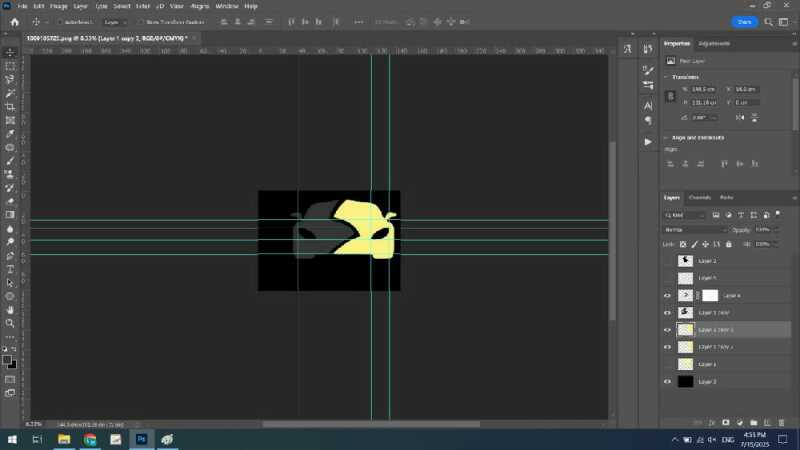Screen dimensions: 800x450
Task: Toggle the layer filter on/off switch
Action: [778, 214]
